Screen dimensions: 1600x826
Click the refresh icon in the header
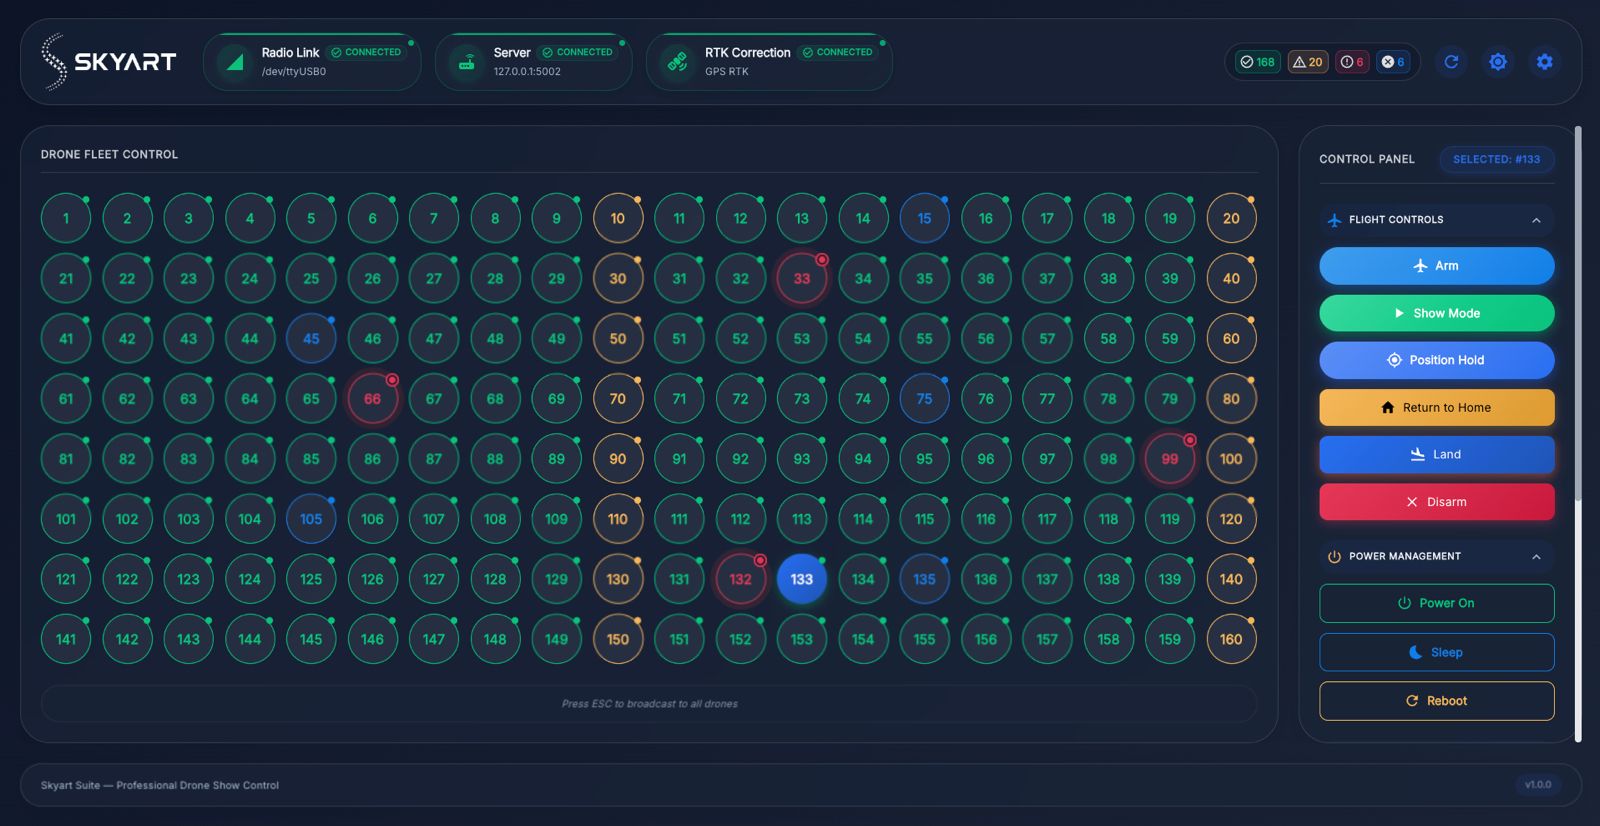(x=1451, y=62)
